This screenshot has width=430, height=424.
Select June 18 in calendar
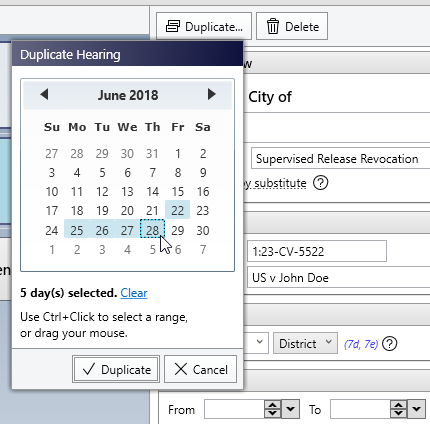(x=77, y=210)
